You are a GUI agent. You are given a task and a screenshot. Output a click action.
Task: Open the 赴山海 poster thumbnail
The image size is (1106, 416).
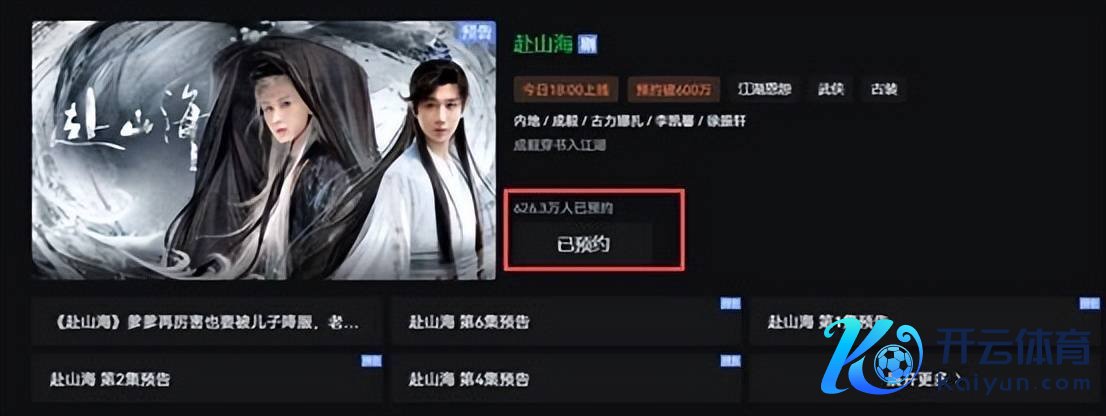pos(264,149)
